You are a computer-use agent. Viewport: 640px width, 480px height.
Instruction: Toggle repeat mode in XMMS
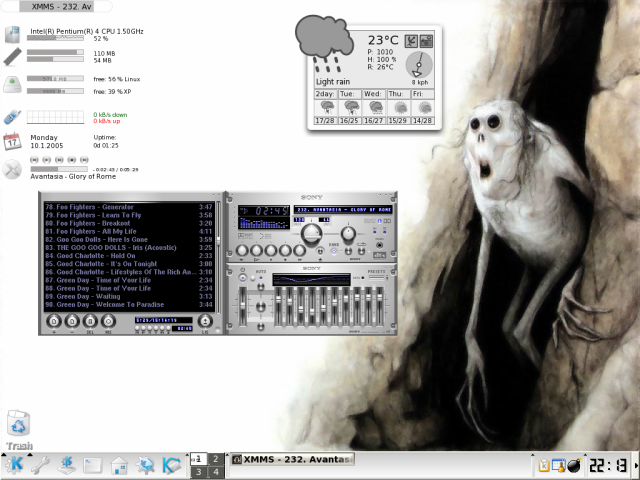[x=361, y=251]
